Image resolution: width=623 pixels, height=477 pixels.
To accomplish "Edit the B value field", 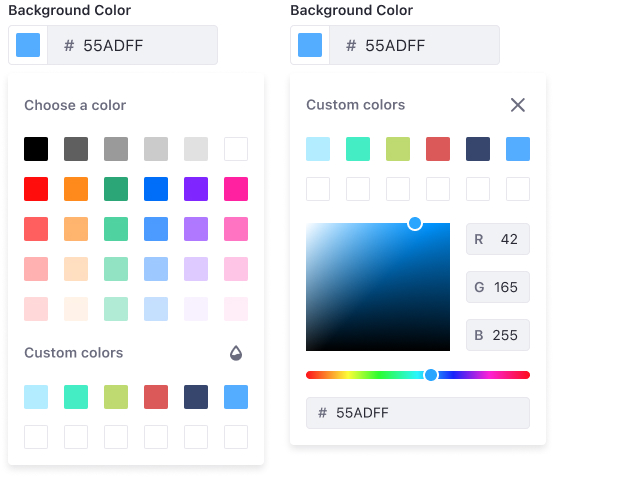I will point(498,335).
